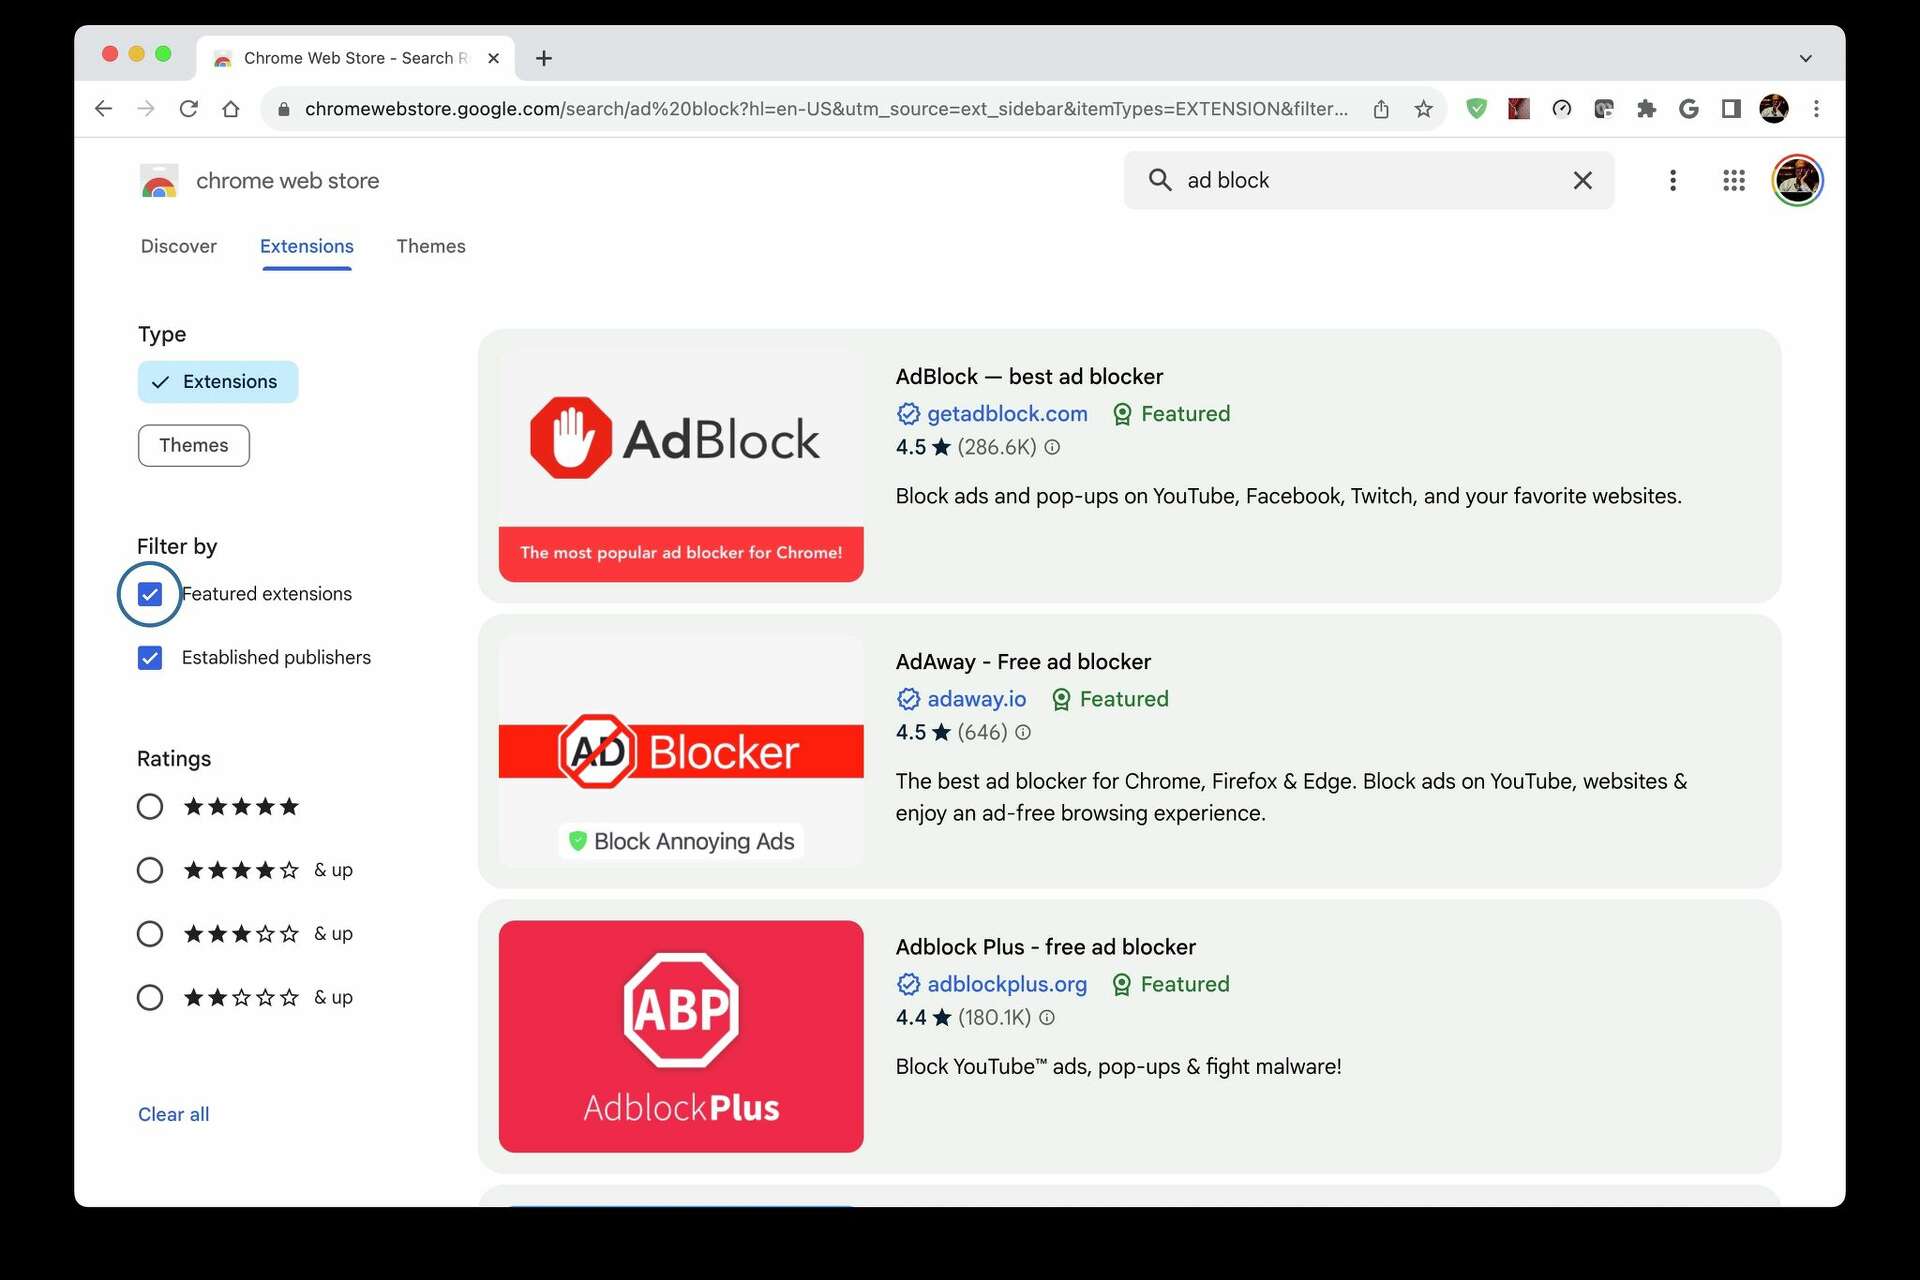Open the Extensions tab
Screen dimensions: 1920x1280
tap(307, 246)
